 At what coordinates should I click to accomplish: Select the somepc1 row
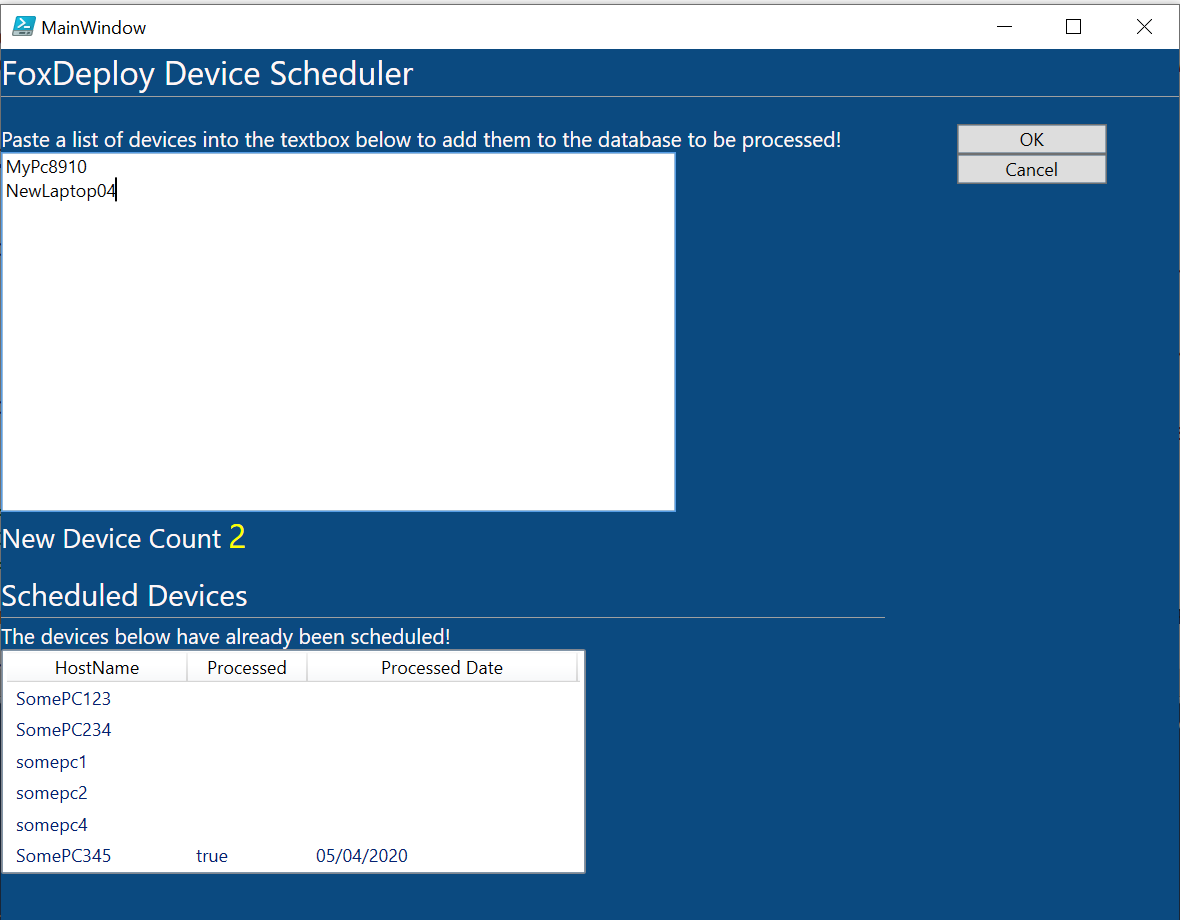pos(293,762)
